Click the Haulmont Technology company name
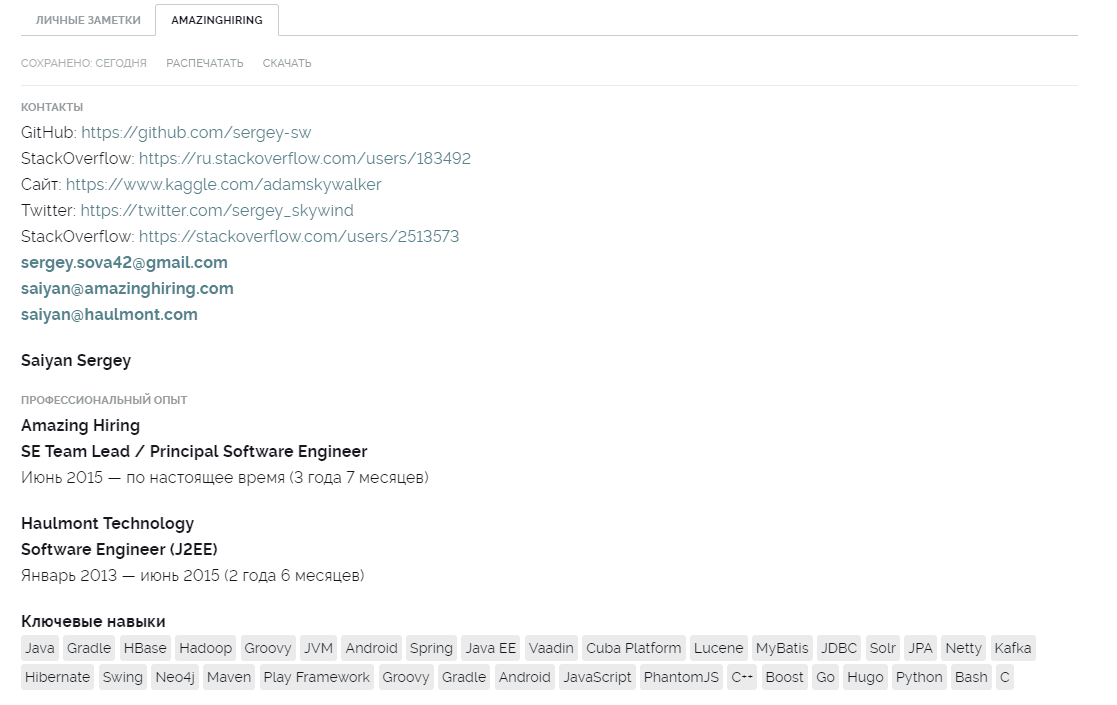1117x705 pixels. 107,523
